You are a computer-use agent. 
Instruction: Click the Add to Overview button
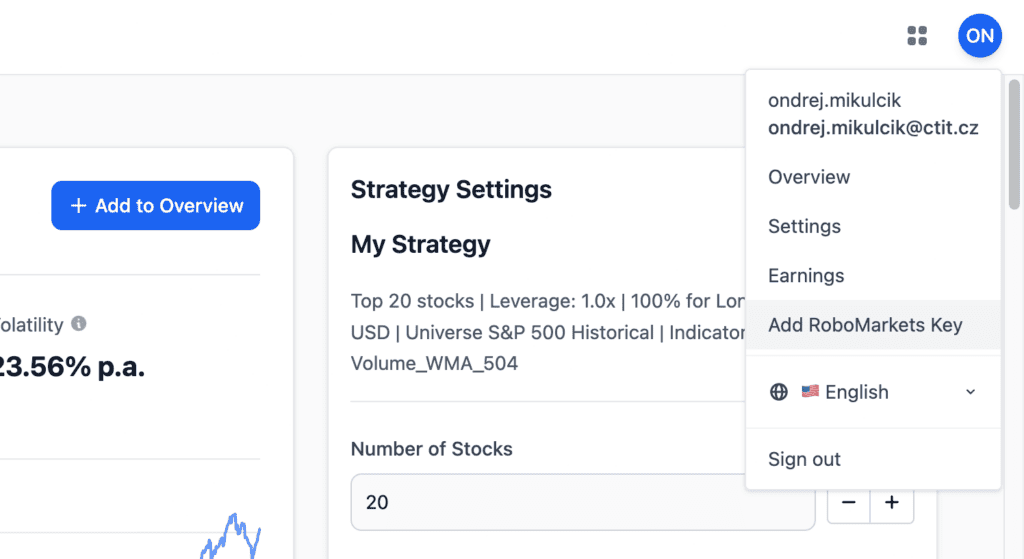[x=156, y=206]
